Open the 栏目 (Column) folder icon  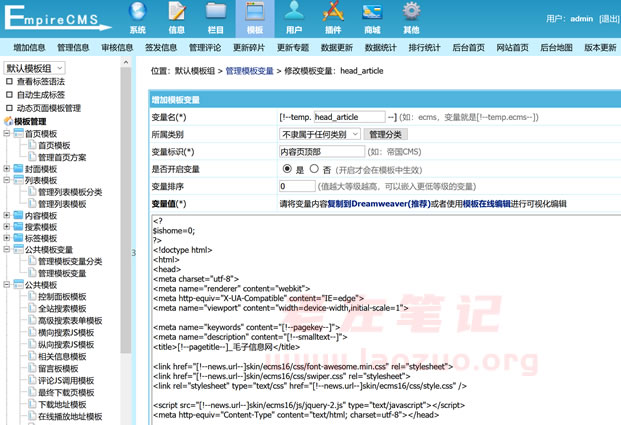pyautogui.click(x=215, y=17)
